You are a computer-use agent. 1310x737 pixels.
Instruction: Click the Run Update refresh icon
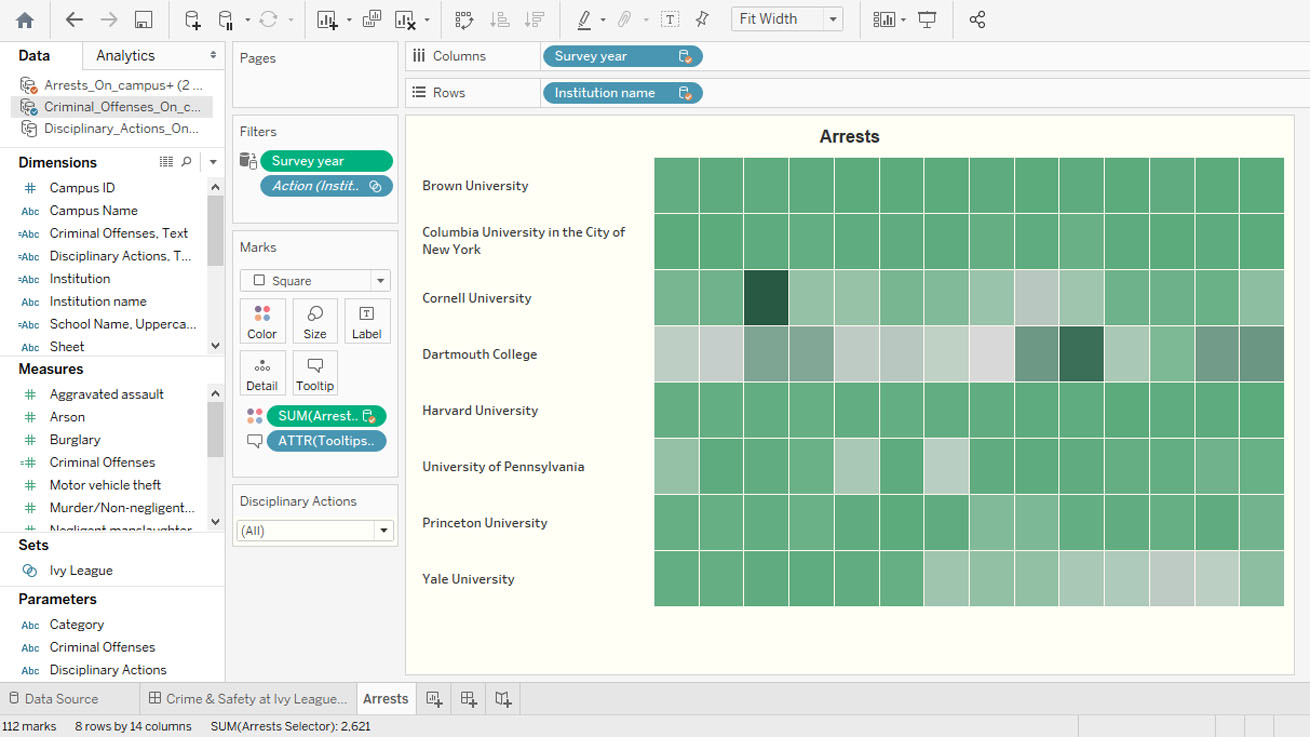pyautogui.click(x=268, y=19)
